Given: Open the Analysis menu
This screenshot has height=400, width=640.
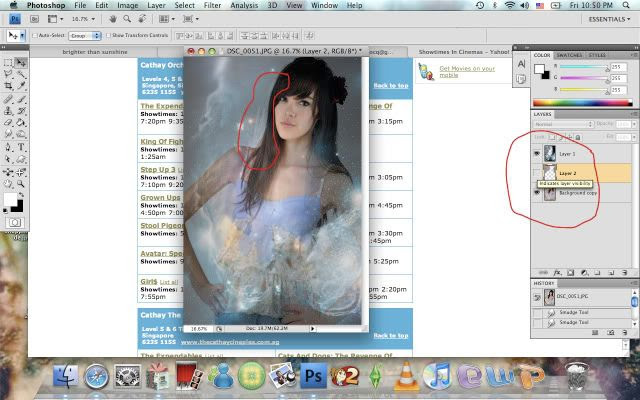Looking at the screenshot, I should click(x=244, y=5).
